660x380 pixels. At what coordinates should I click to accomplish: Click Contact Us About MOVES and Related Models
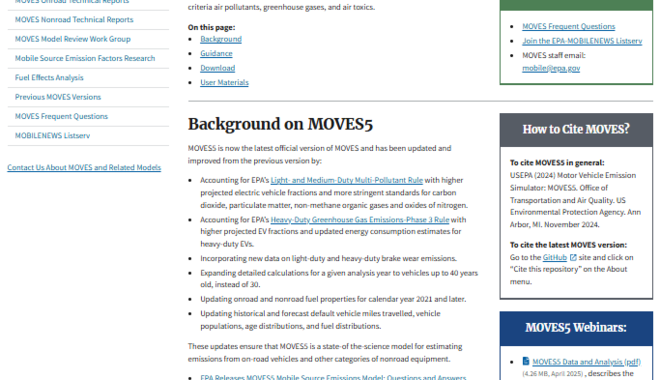click(x=84, y=167)
